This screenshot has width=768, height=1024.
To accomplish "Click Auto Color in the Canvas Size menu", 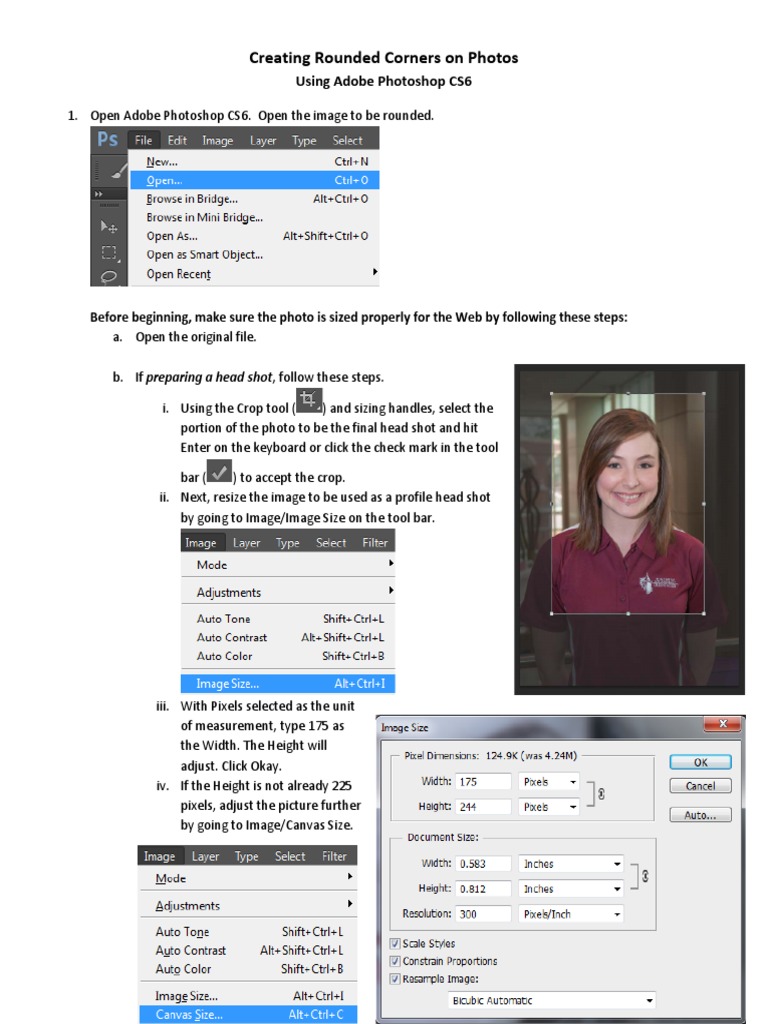I will 248,969.
